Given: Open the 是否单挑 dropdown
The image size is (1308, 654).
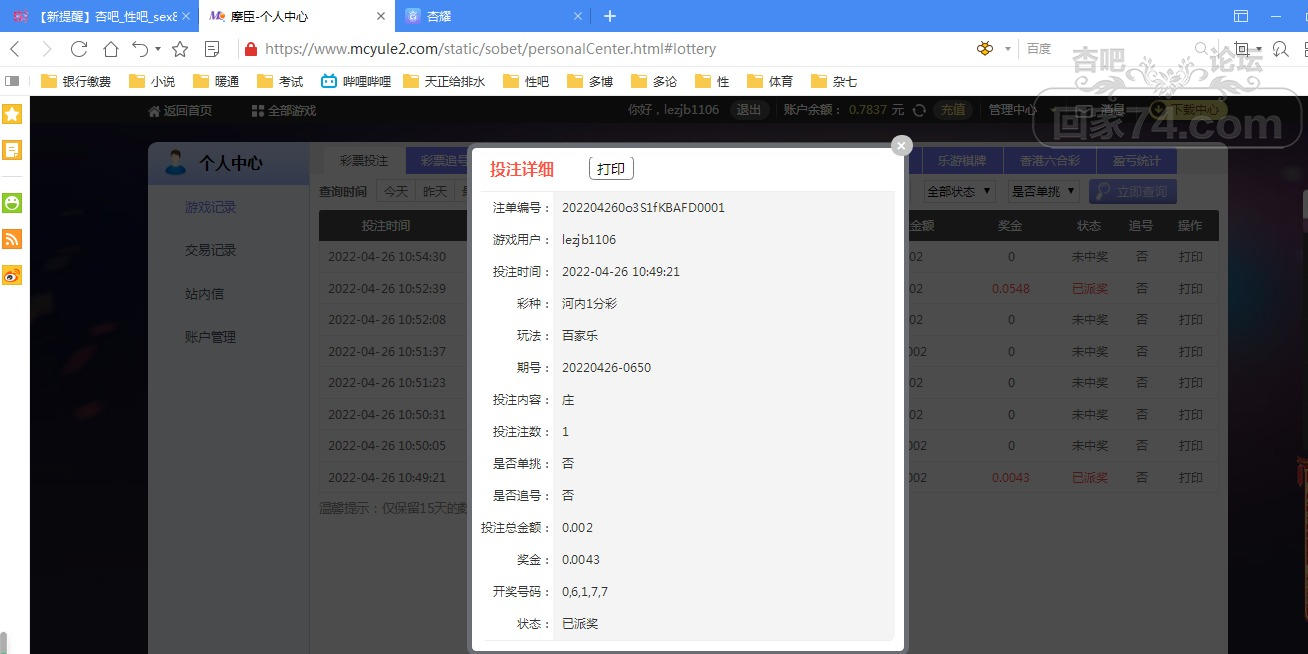Looking at the screenshot, I should [1043, 191].
